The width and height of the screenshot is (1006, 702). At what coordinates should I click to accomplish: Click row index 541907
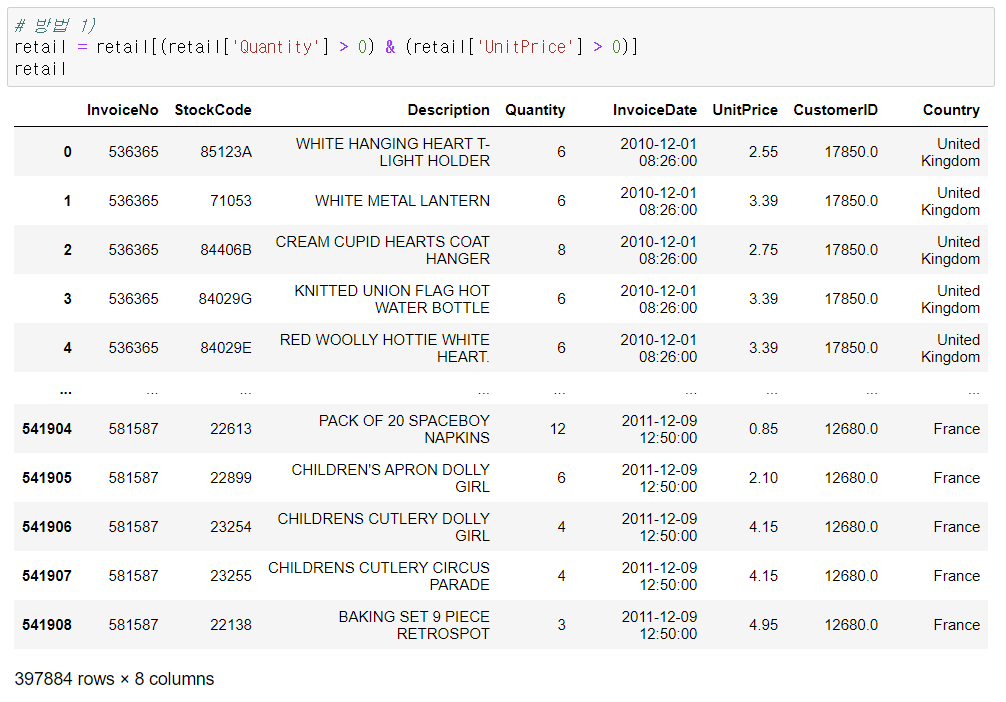[x=47, y=576]
